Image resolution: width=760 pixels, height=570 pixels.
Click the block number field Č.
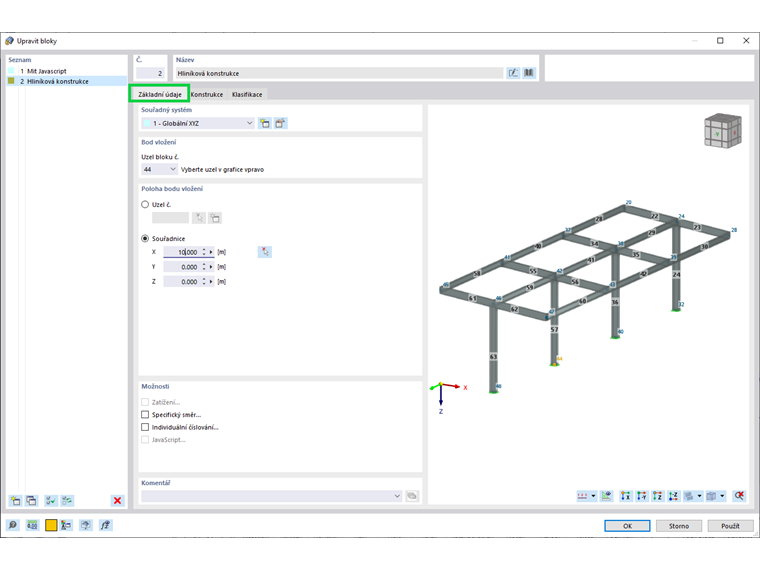[x=150, y=73]
